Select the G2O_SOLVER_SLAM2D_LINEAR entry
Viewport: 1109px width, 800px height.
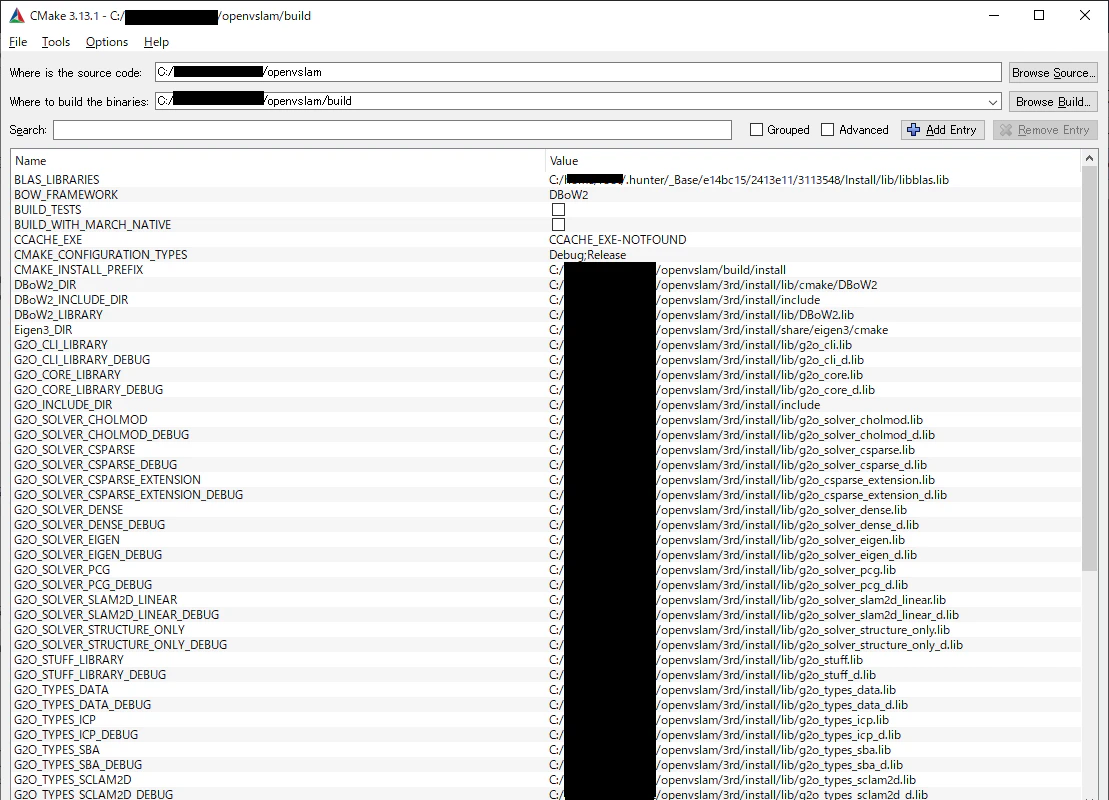95,600
